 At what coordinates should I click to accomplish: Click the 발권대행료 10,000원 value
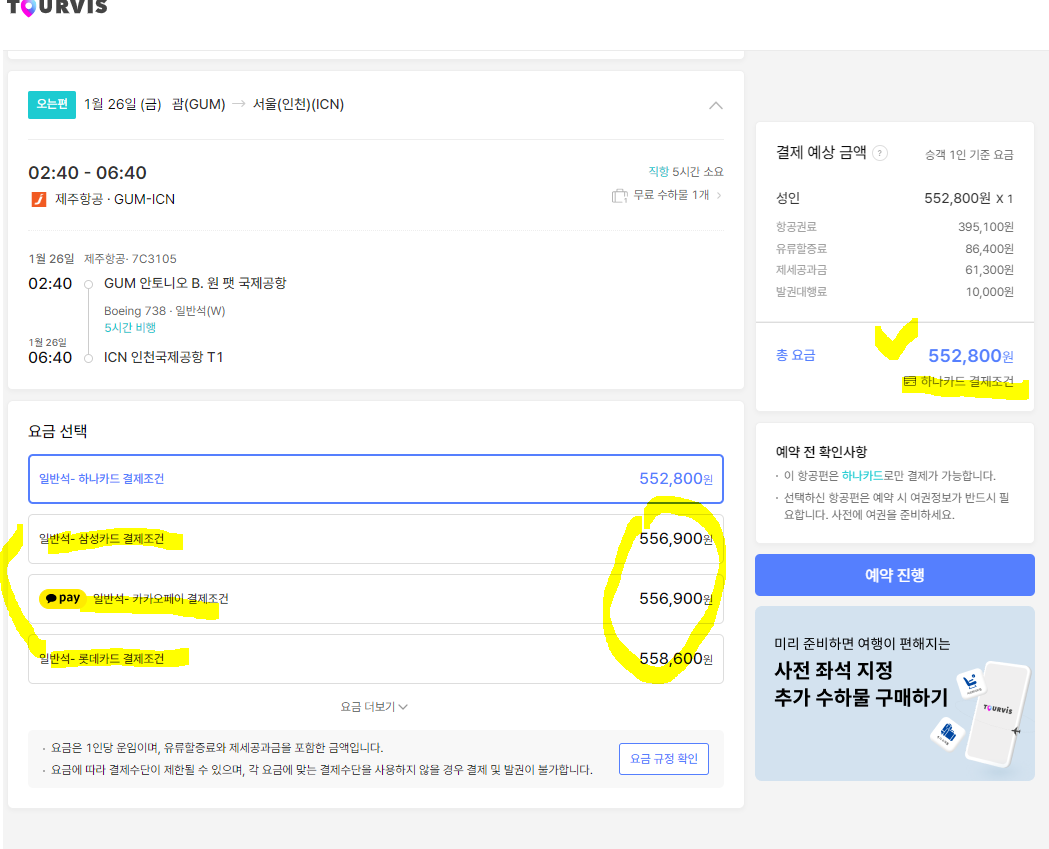[989, 292]
